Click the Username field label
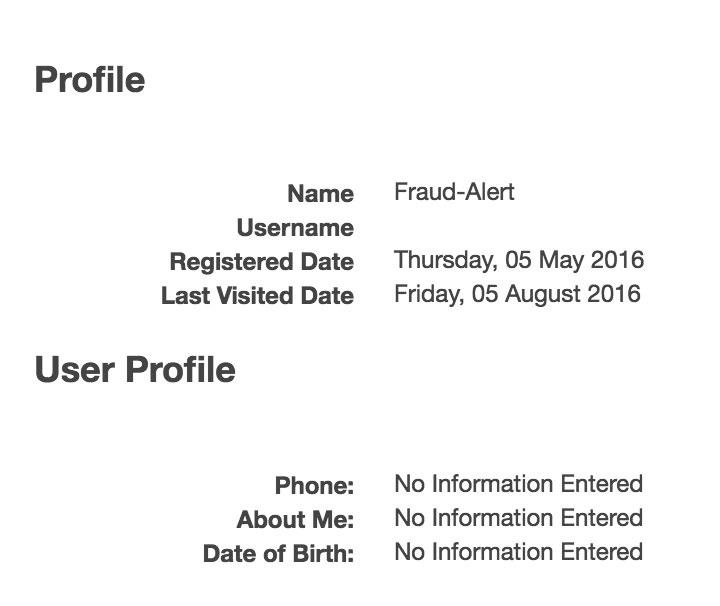 [295, 228]
